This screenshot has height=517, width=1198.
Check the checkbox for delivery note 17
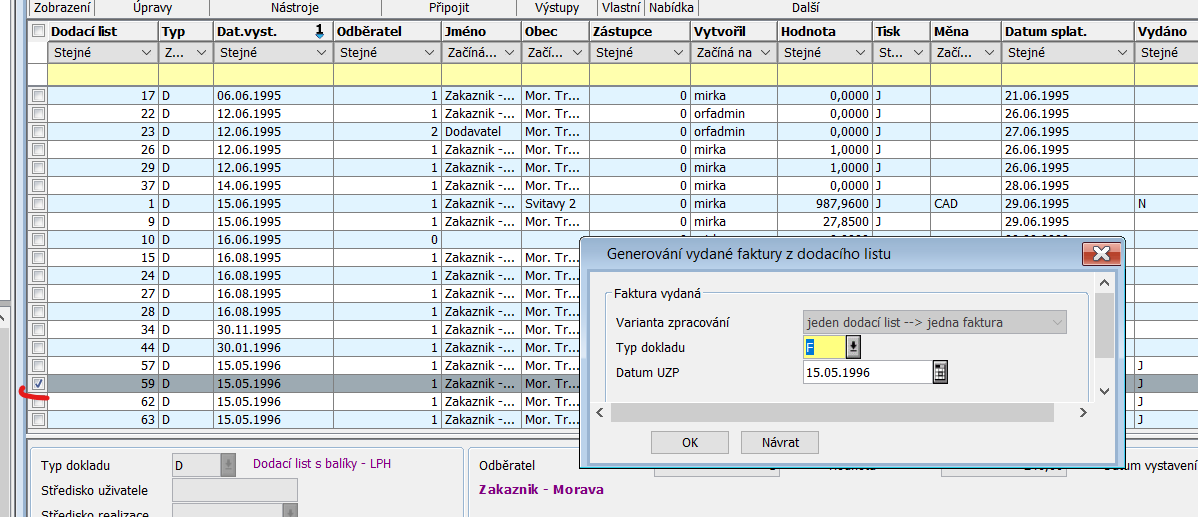pyautogui.click(x=38, y=96)
